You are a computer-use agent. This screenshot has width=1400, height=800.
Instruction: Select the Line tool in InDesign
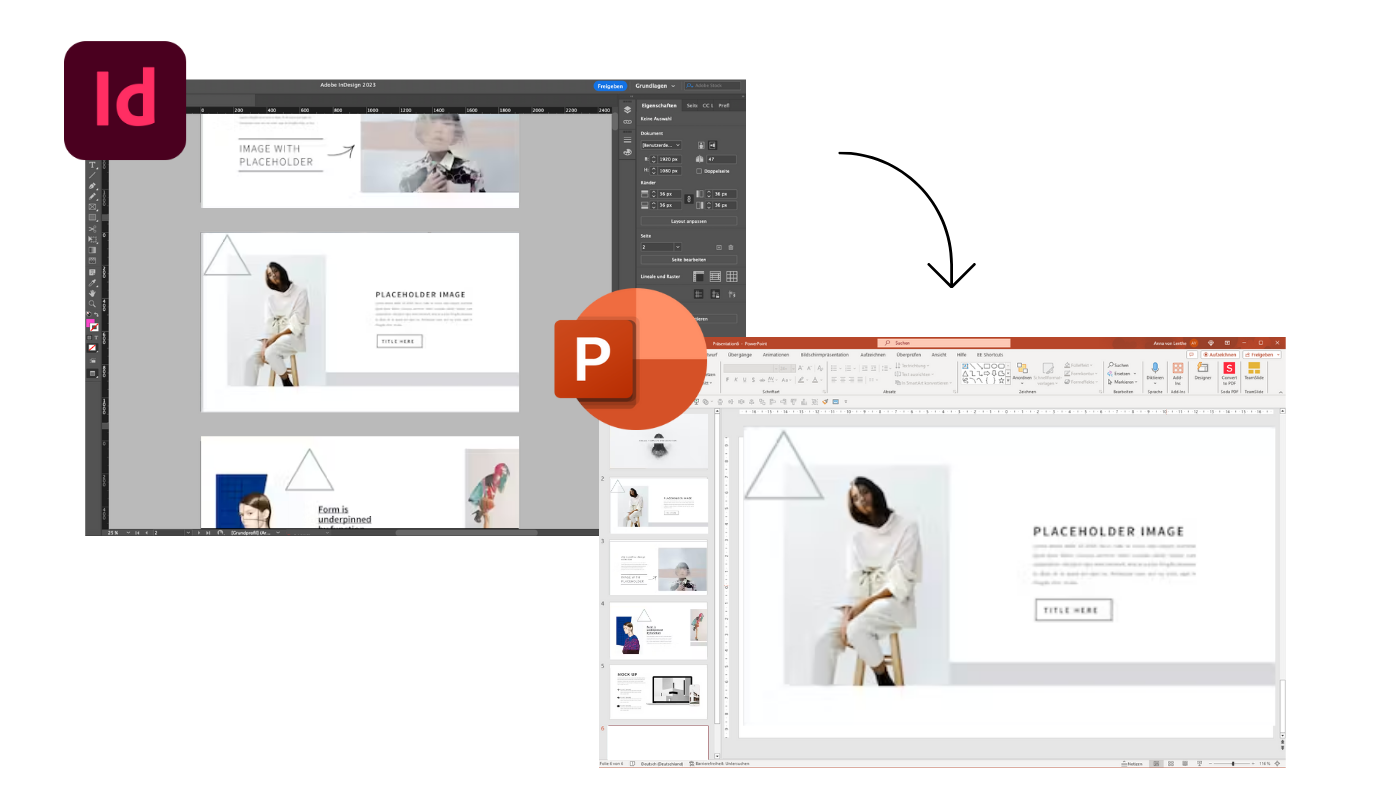pyautogui.click(x=92, y=175)
